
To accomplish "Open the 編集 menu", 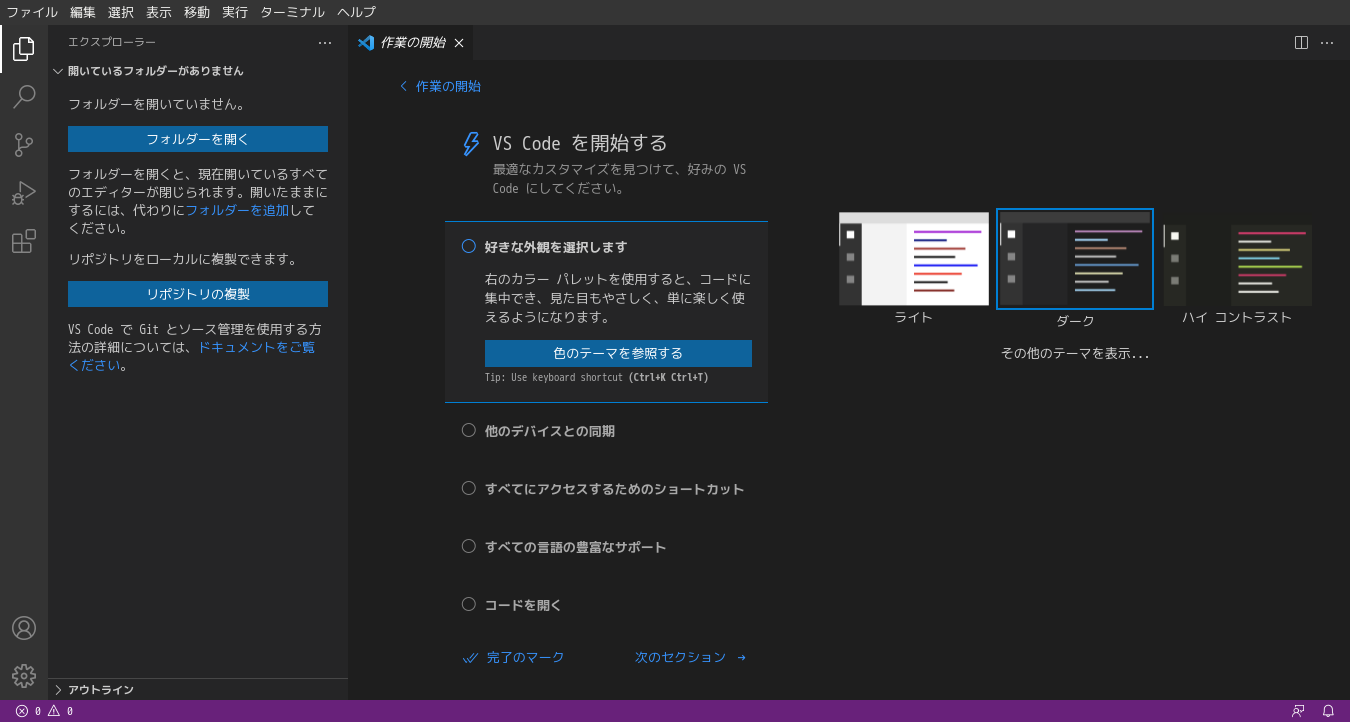I will click(x=83, y=12).
